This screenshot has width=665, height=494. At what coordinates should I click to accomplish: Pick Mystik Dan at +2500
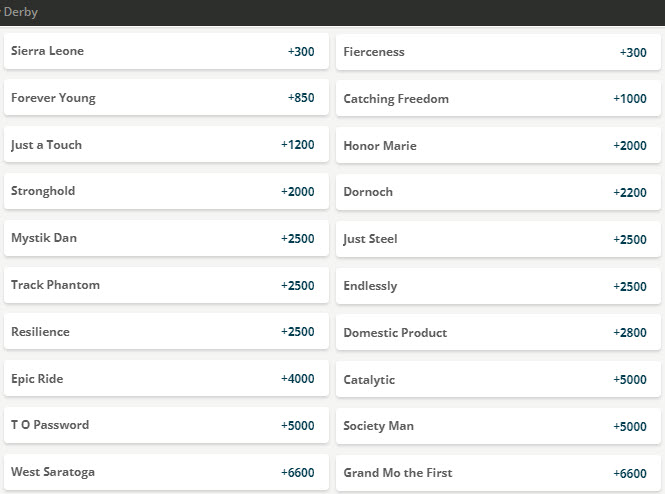(166, 238)
